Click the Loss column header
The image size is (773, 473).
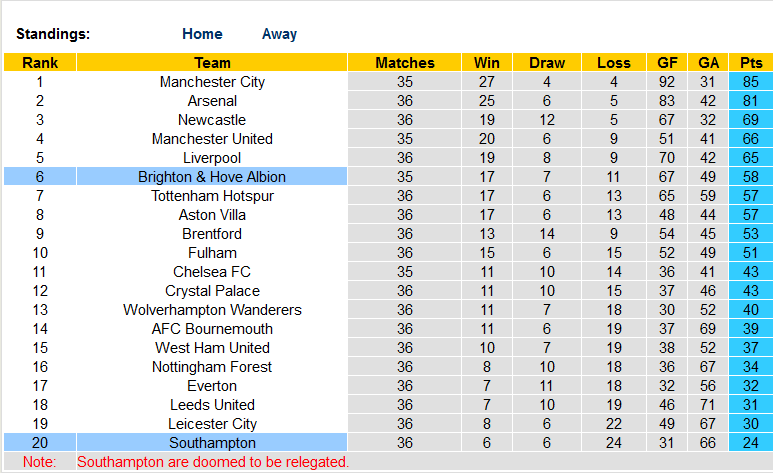(x=614, y=63)
